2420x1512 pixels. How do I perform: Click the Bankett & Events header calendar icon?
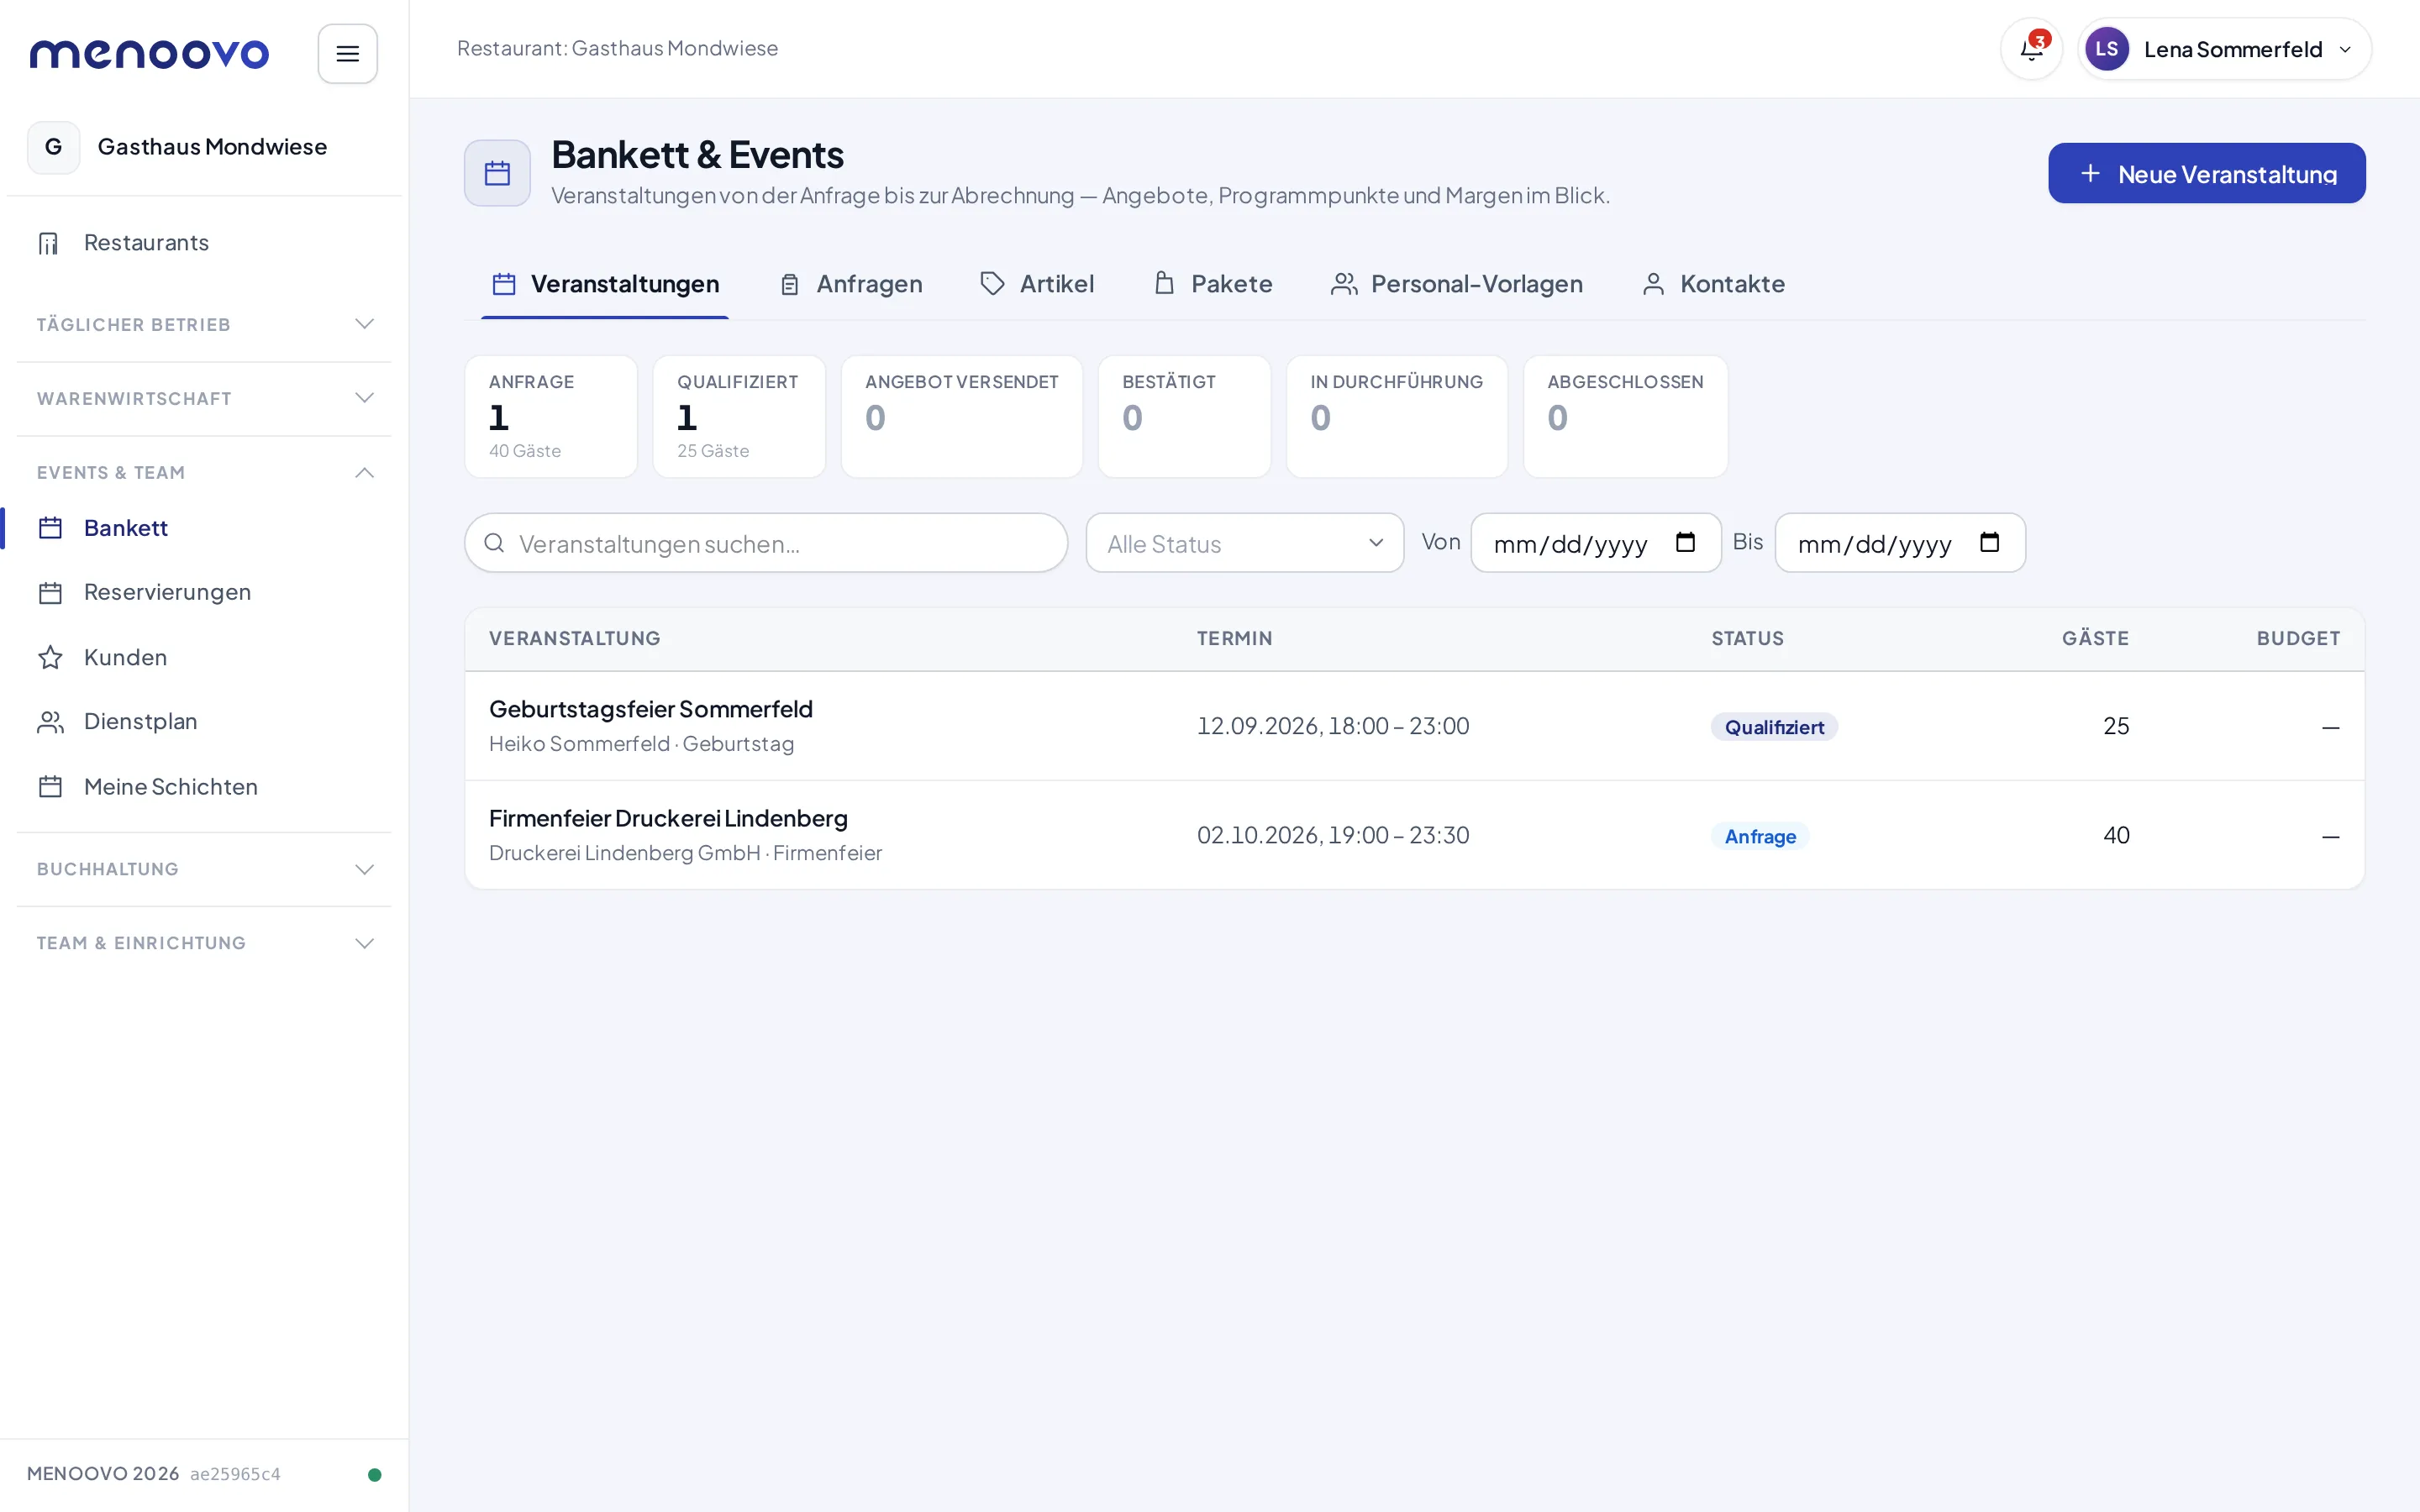[497, 173]
